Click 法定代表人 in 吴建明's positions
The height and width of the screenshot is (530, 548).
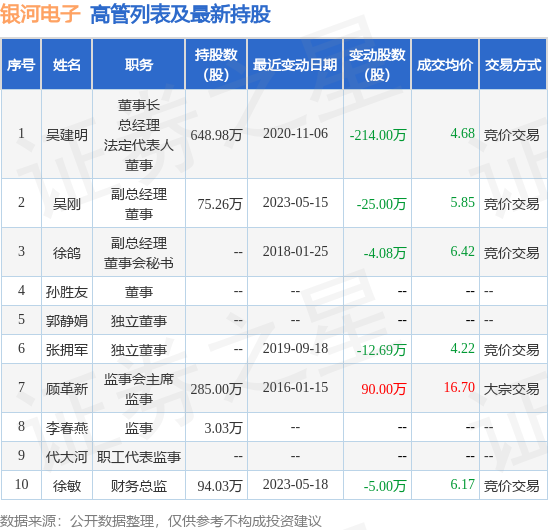click(139, 145)
